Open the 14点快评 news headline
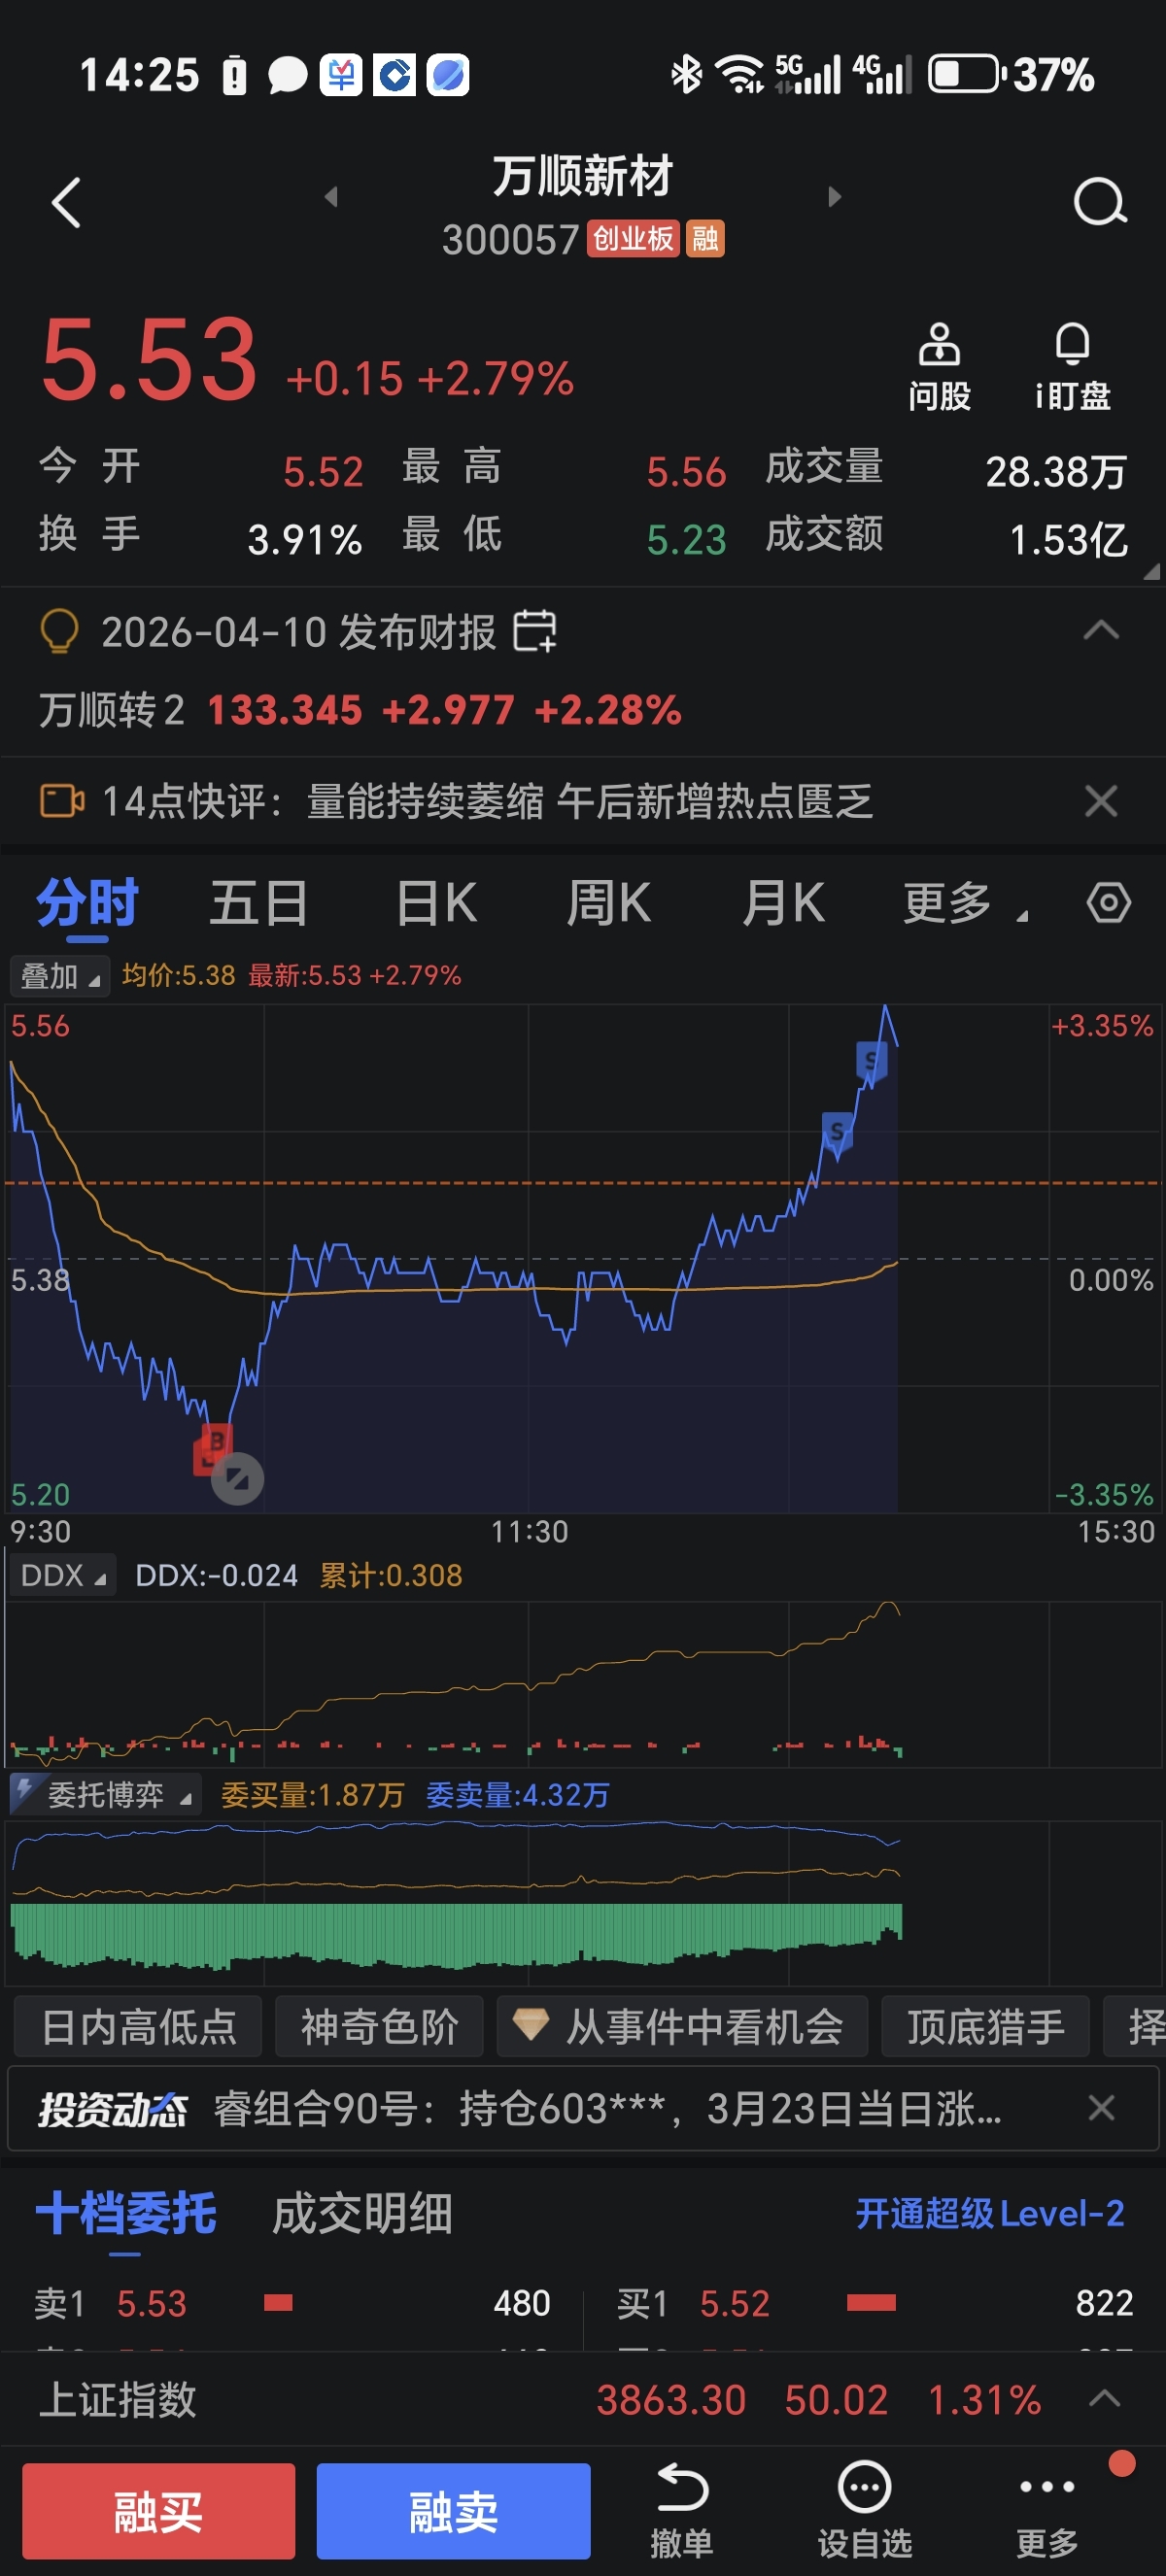 [x=488, y=801]
